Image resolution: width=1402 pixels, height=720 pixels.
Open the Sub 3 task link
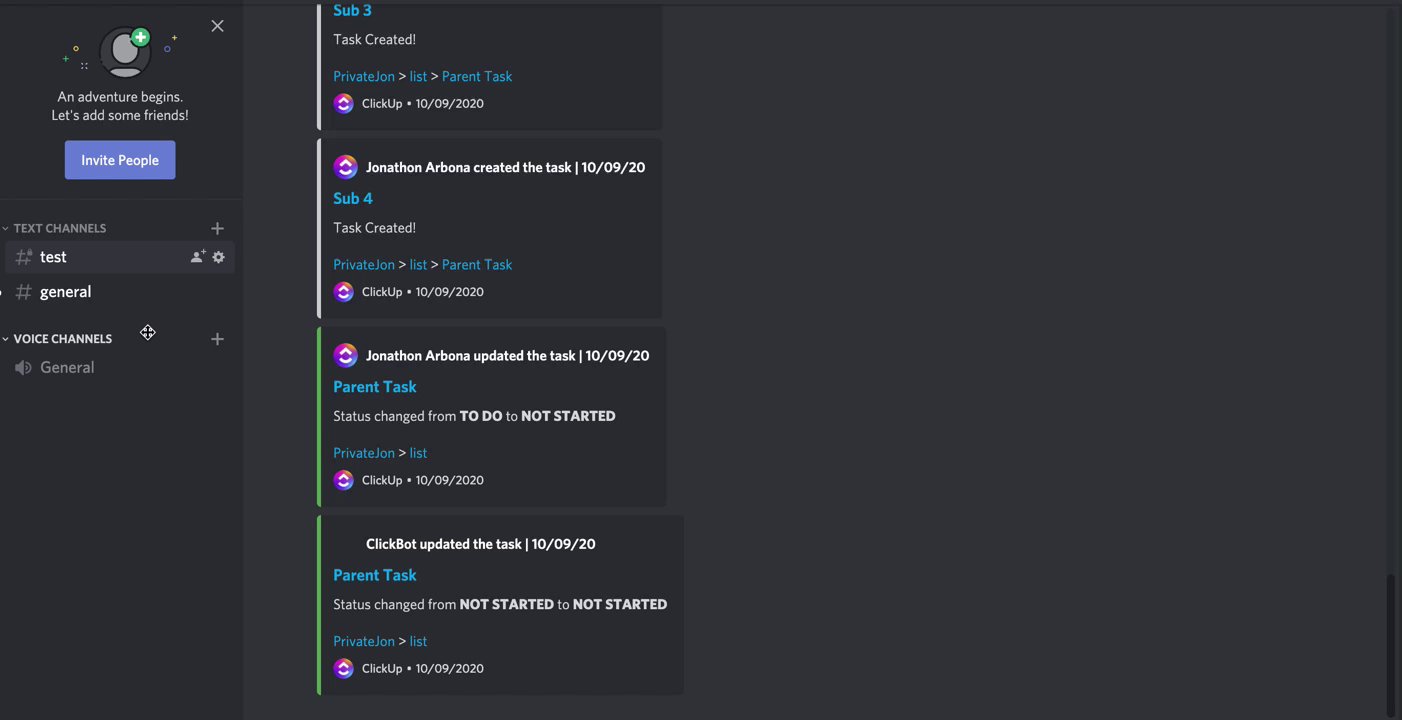pos(352,10)
